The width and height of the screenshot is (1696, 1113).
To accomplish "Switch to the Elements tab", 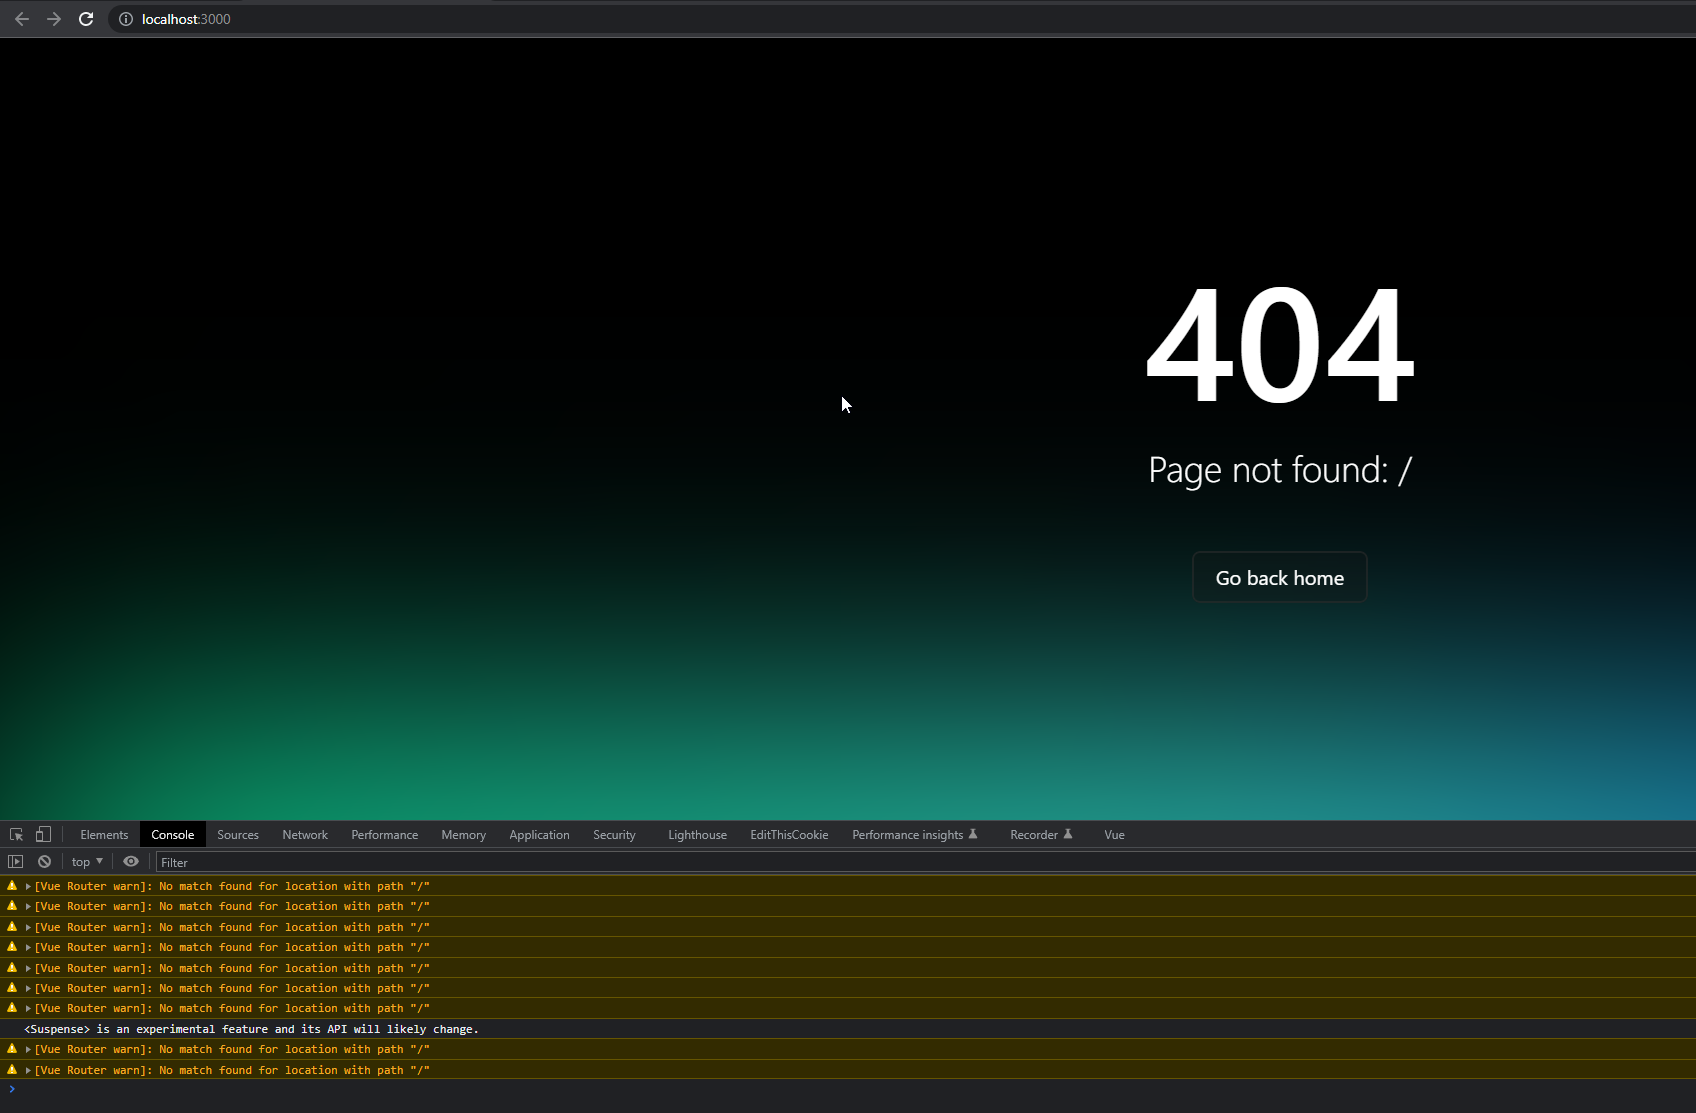I will click(x=103, y=834).
